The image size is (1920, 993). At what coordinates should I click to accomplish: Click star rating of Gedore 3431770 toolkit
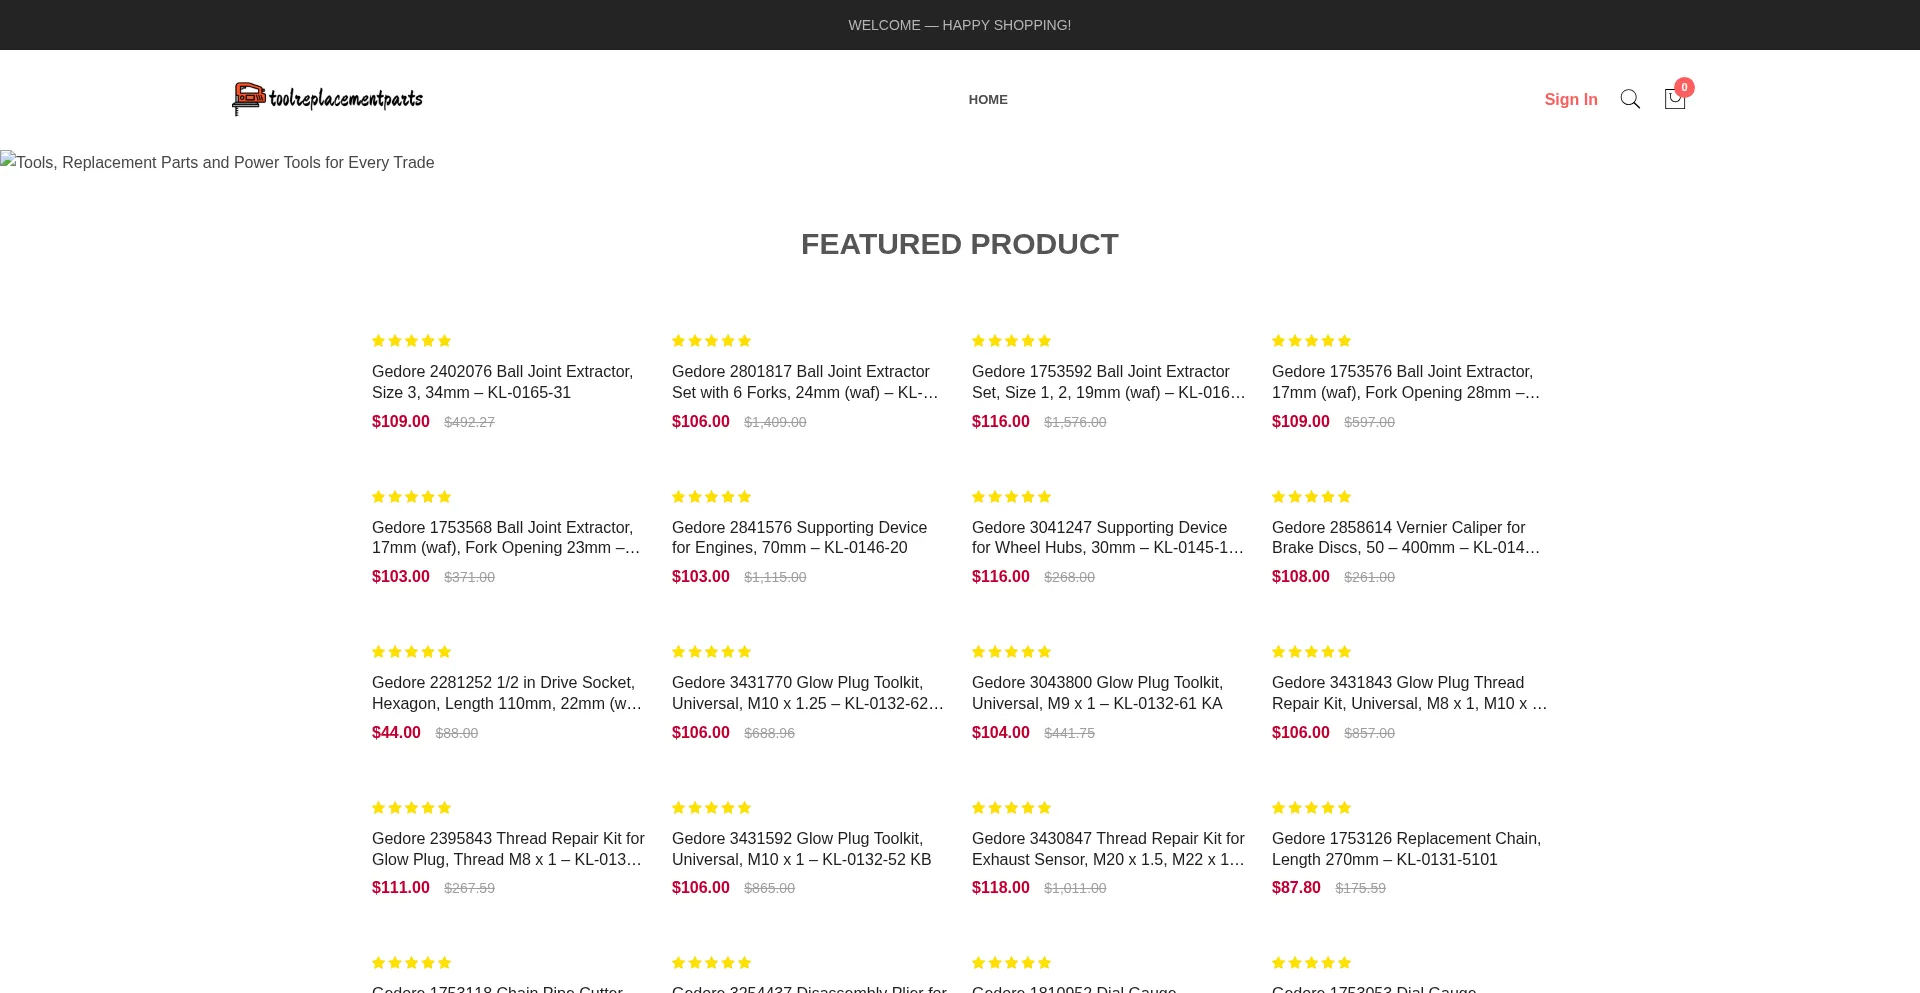(711, 652)
